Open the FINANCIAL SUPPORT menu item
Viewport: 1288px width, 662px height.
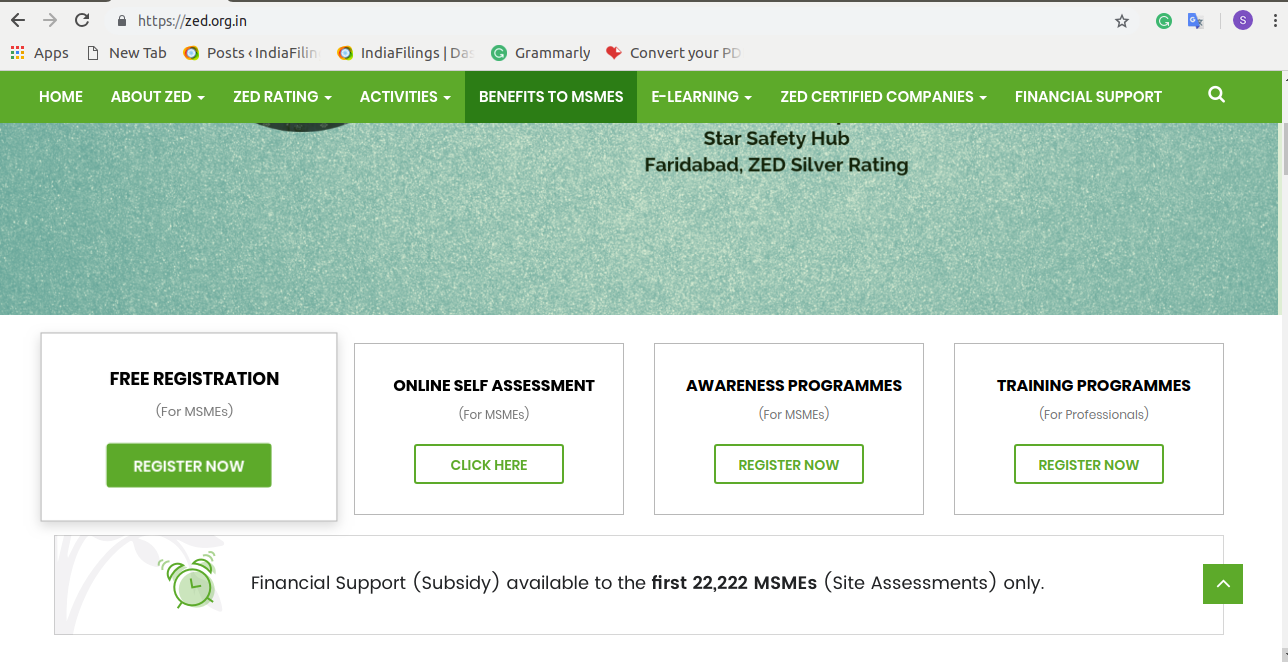point(1088,97)
